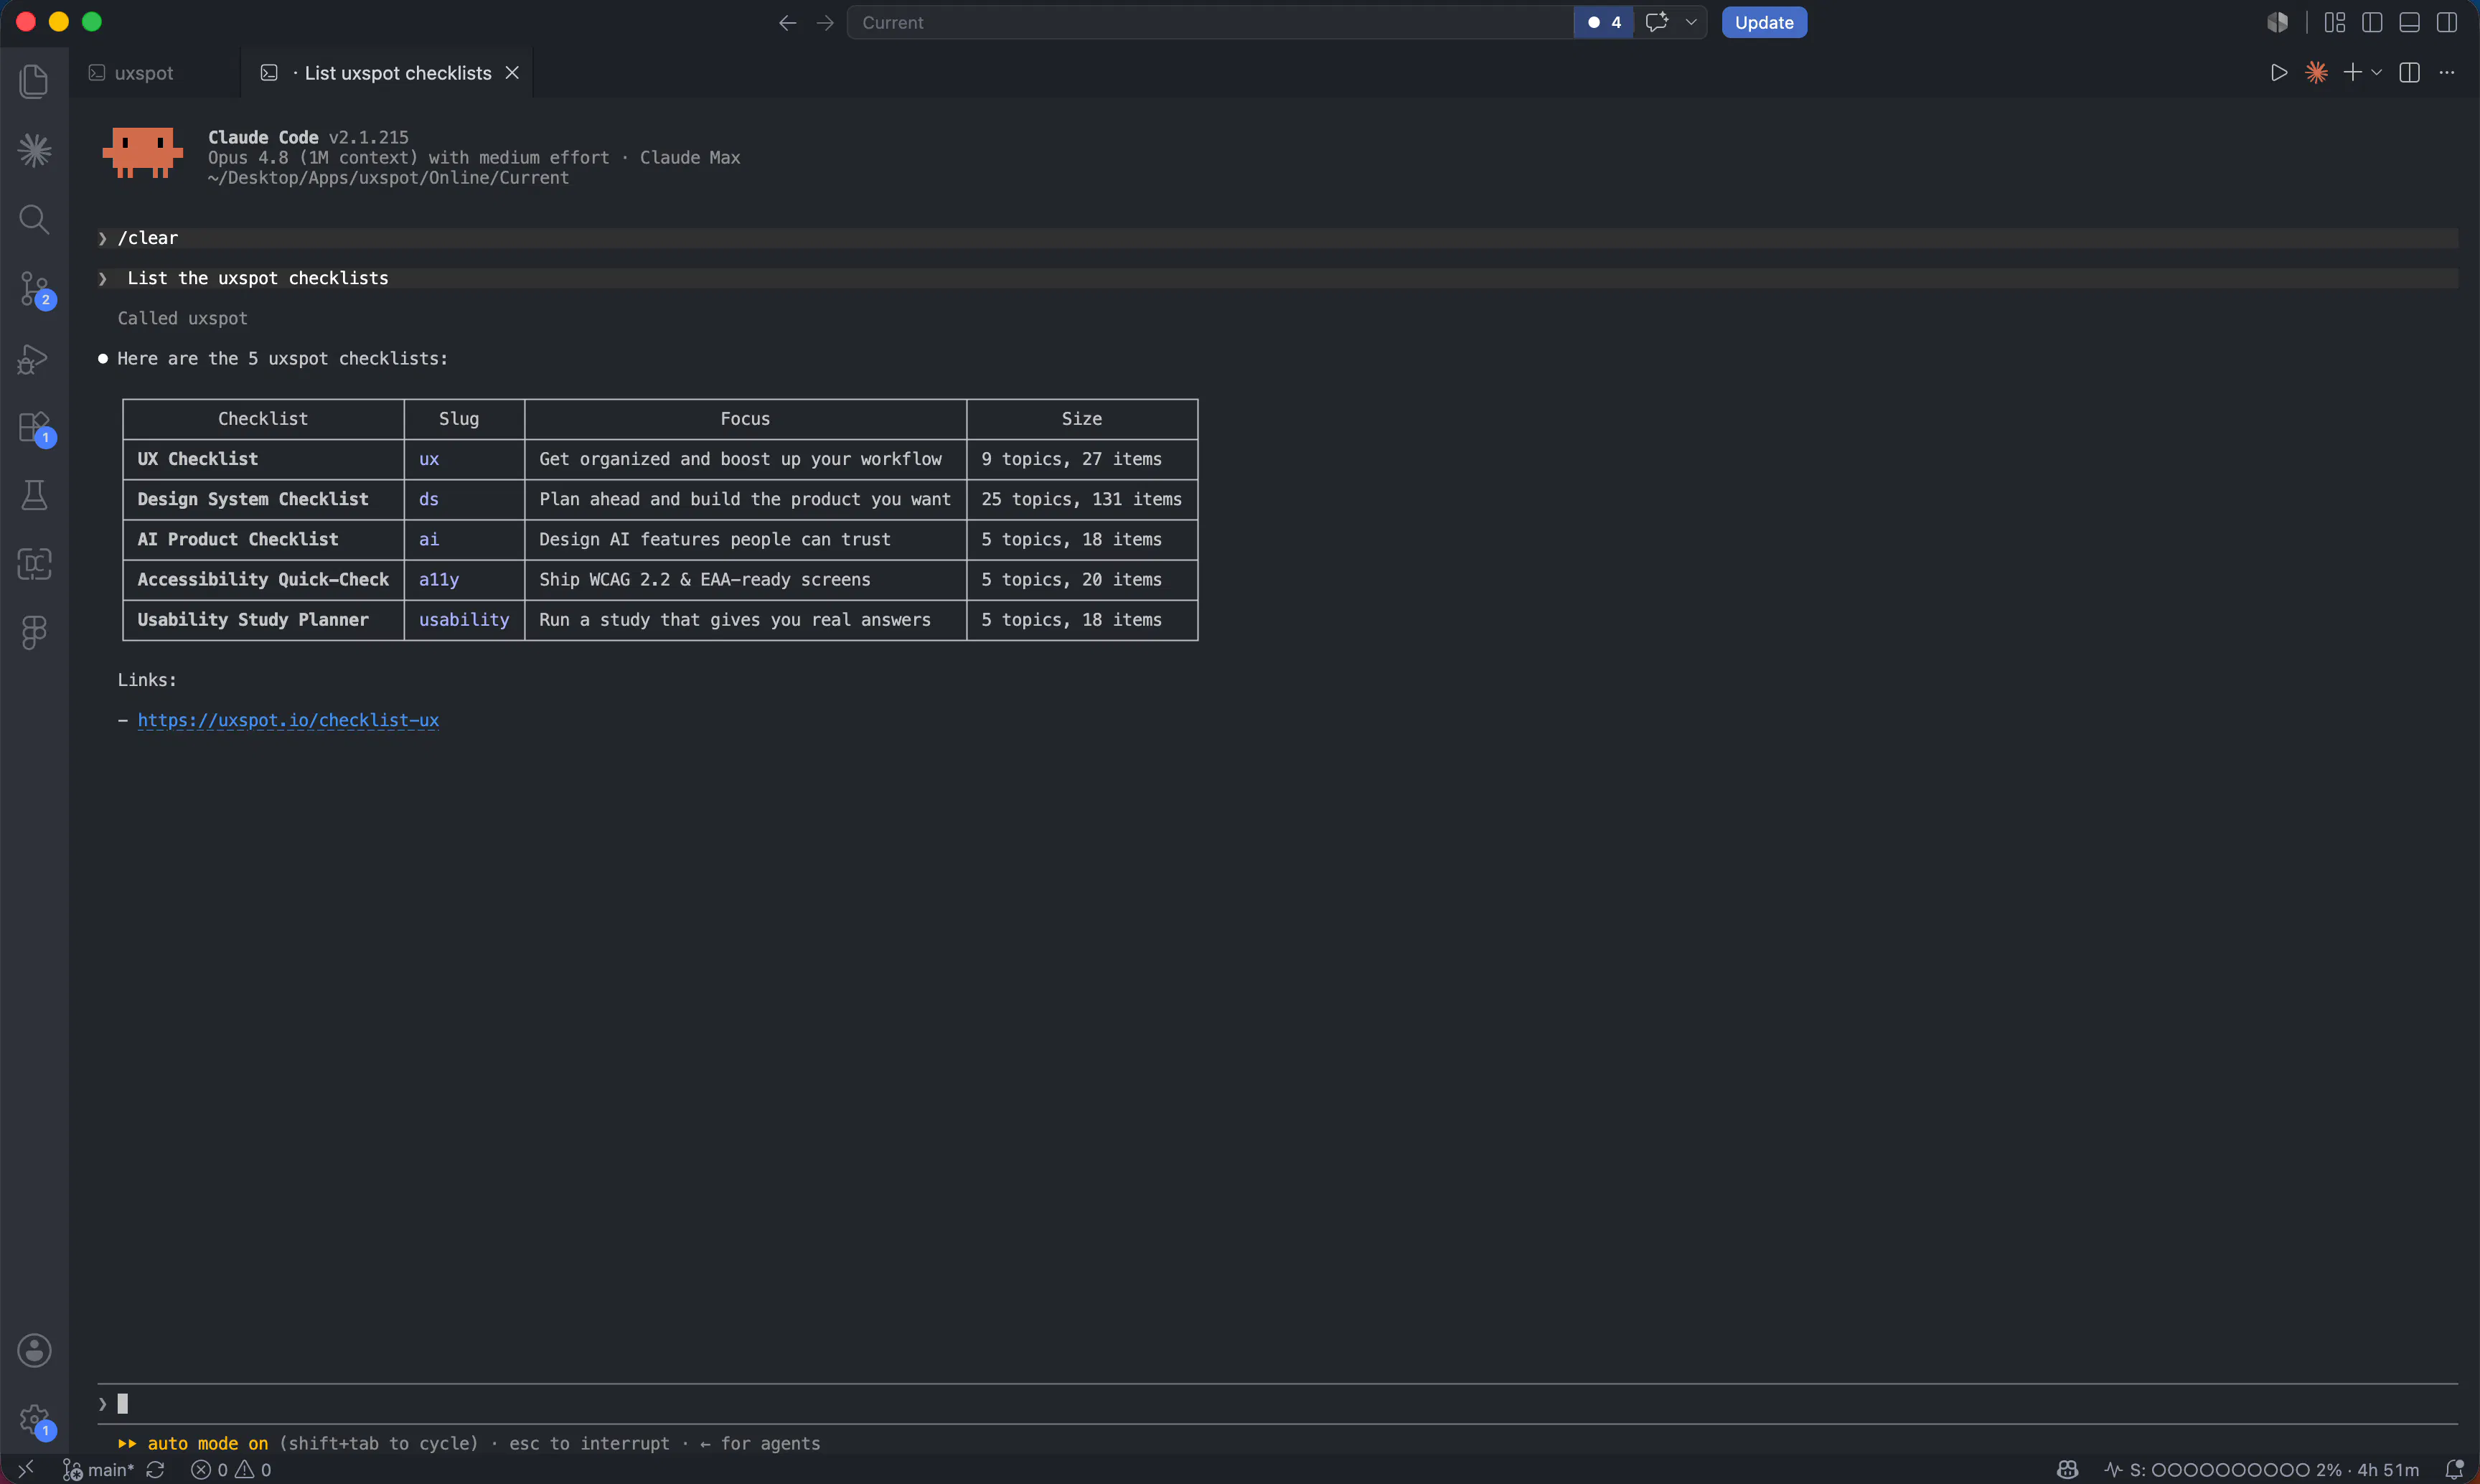The width and height of the screenshot is (2480, 1484).
Task: Toggle the bottom panel
Action: point(2410,22)
